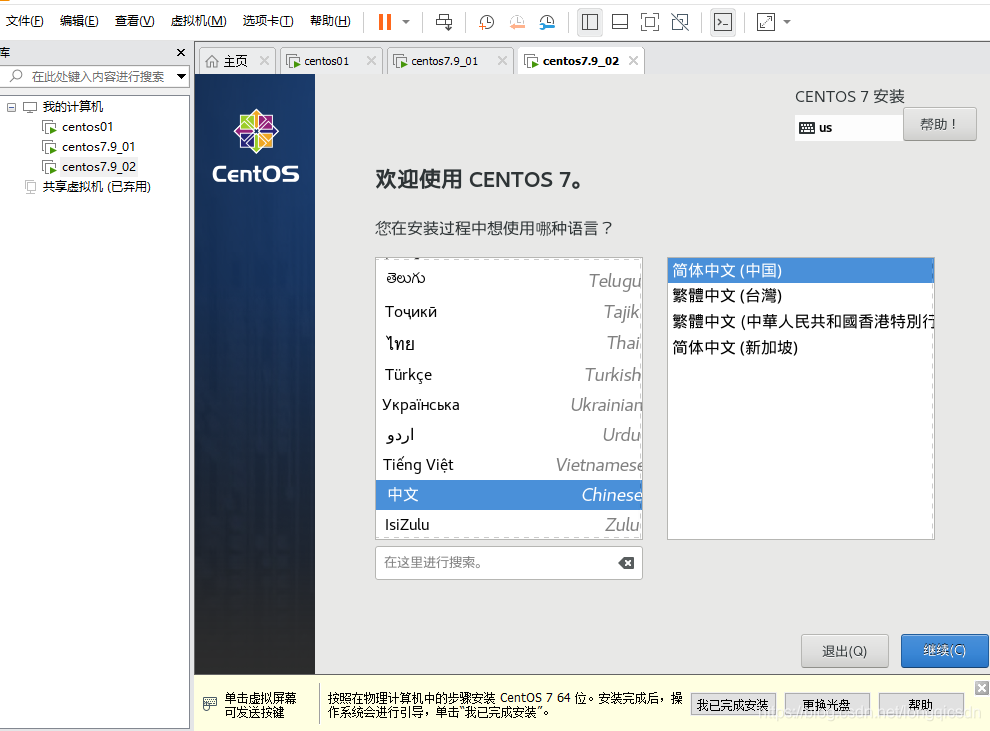Click the 帮助 button in the hint bar
Screen dimensions: 990x731
(x=921, y=704)
